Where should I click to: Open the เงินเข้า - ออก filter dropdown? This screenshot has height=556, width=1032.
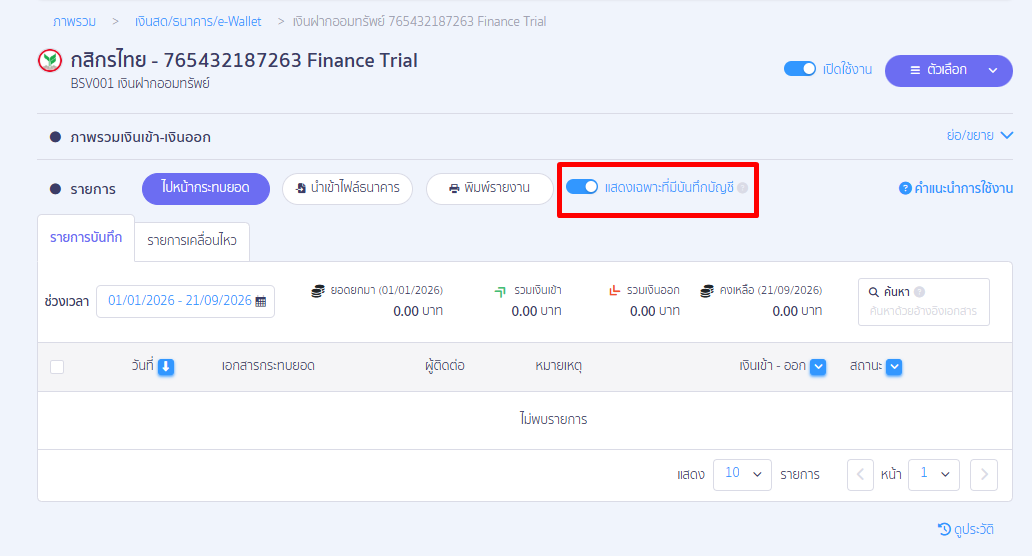[x=818, y=366]
